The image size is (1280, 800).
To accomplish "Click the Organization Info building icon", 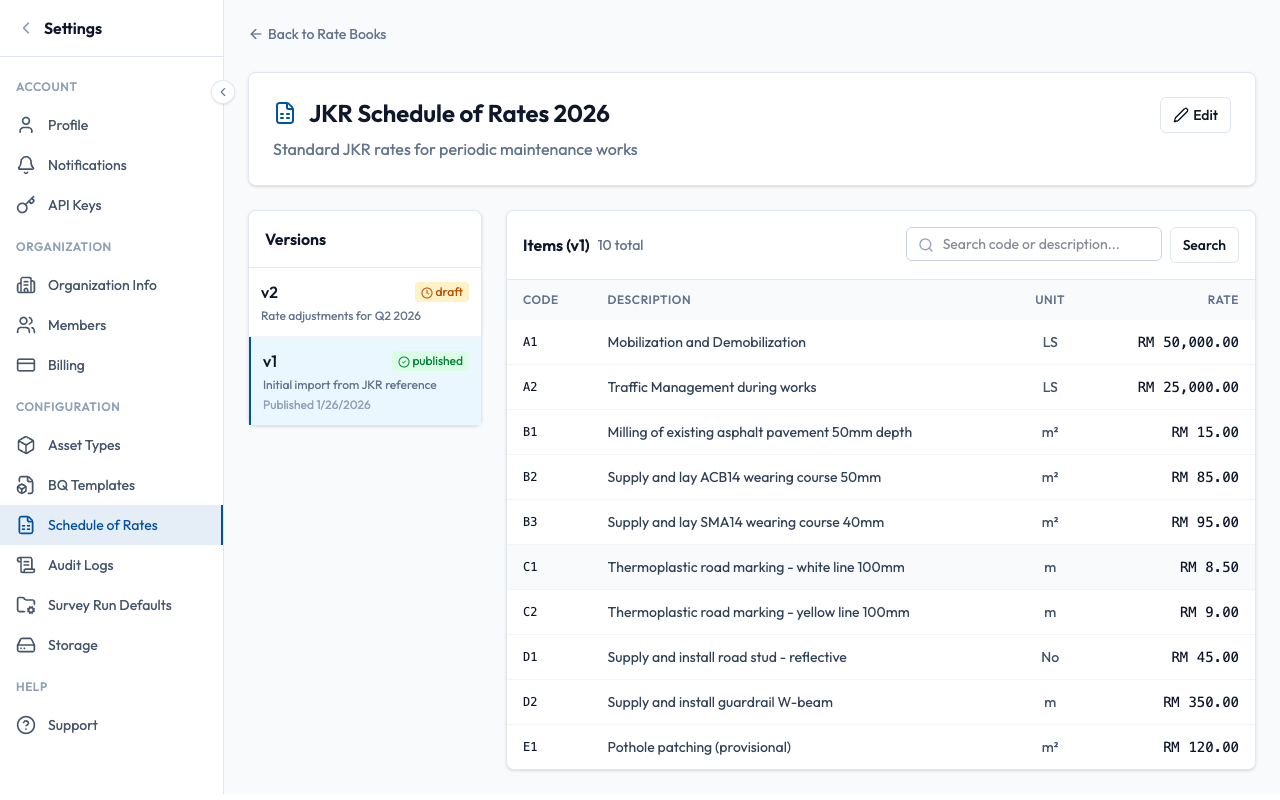I will [27, 285].
